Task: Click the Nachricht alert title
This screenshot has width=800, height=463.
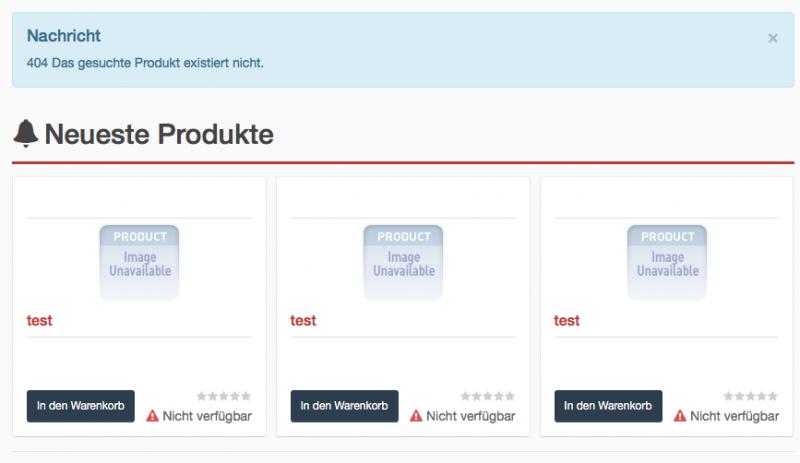Action: pyautogui.click(x=64, y=36)
